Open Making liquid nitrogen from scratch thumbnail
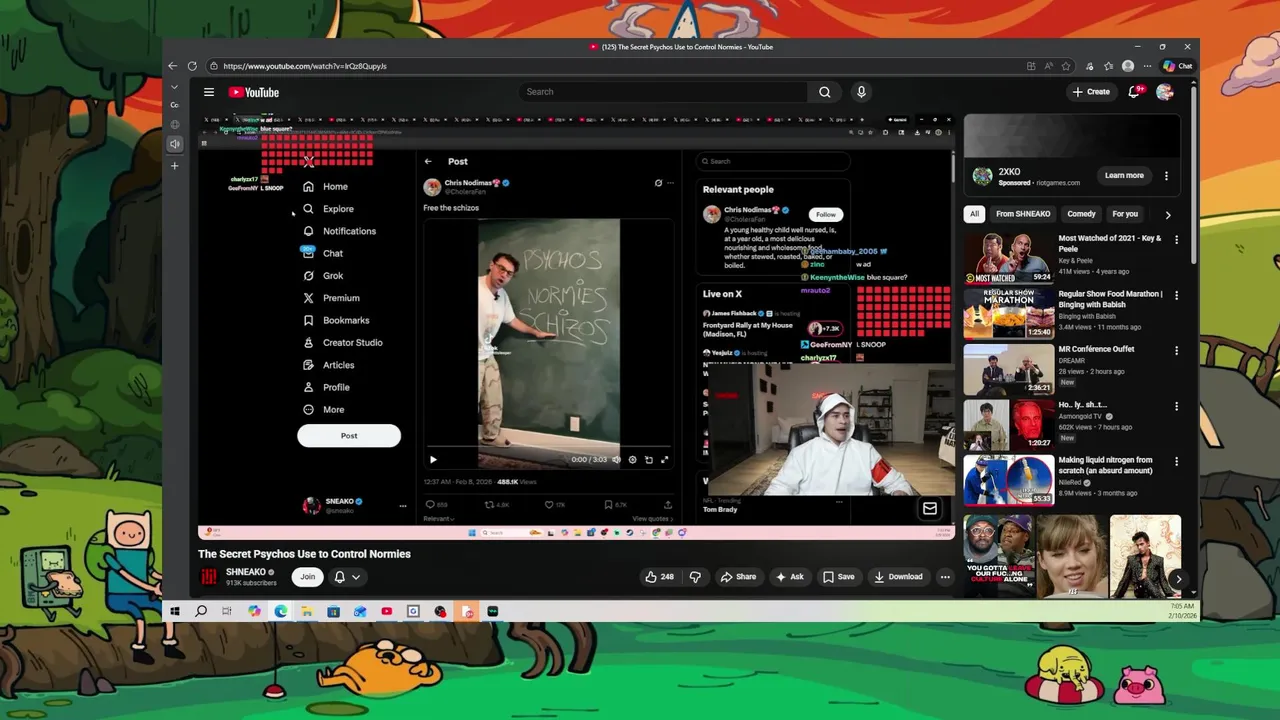Viewport: 1280px width, 720px height. [1008, 480]
